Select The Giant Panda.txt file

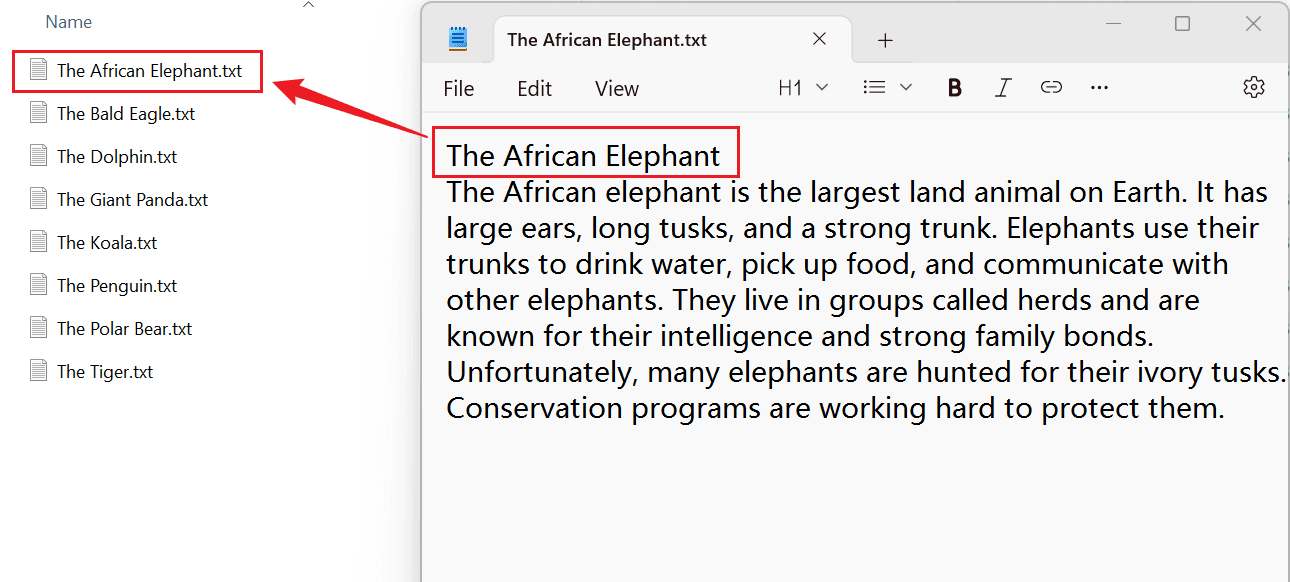[x=132, y=200]
